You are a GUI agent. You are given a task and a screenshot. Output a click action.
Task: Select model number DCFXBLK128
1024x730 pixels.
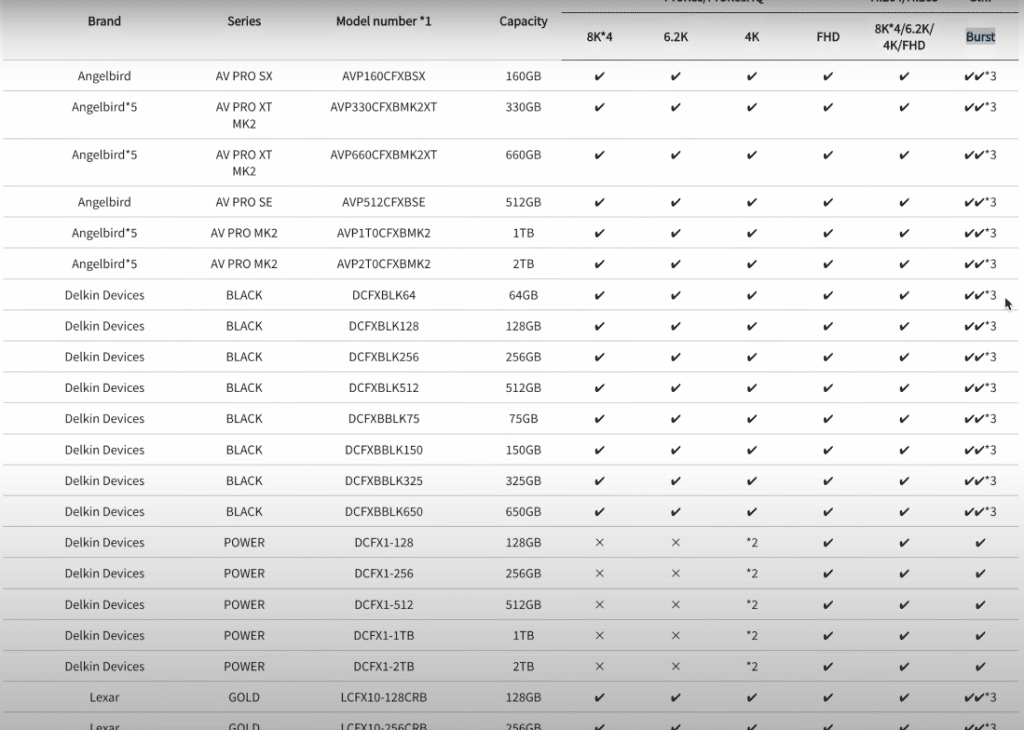(384, 326)
